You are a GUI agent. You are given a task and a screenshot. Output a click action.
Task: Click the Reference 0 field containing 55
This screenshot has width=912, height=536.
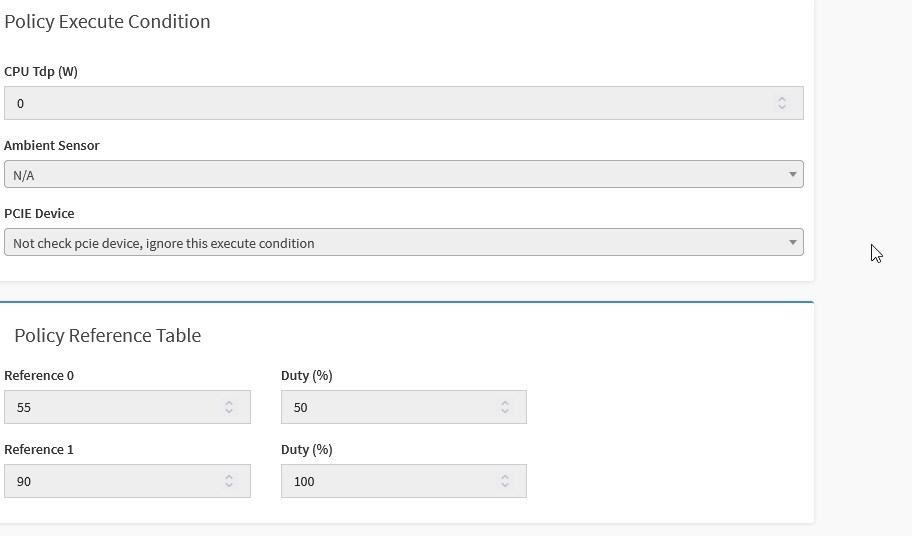click(127, 407)
